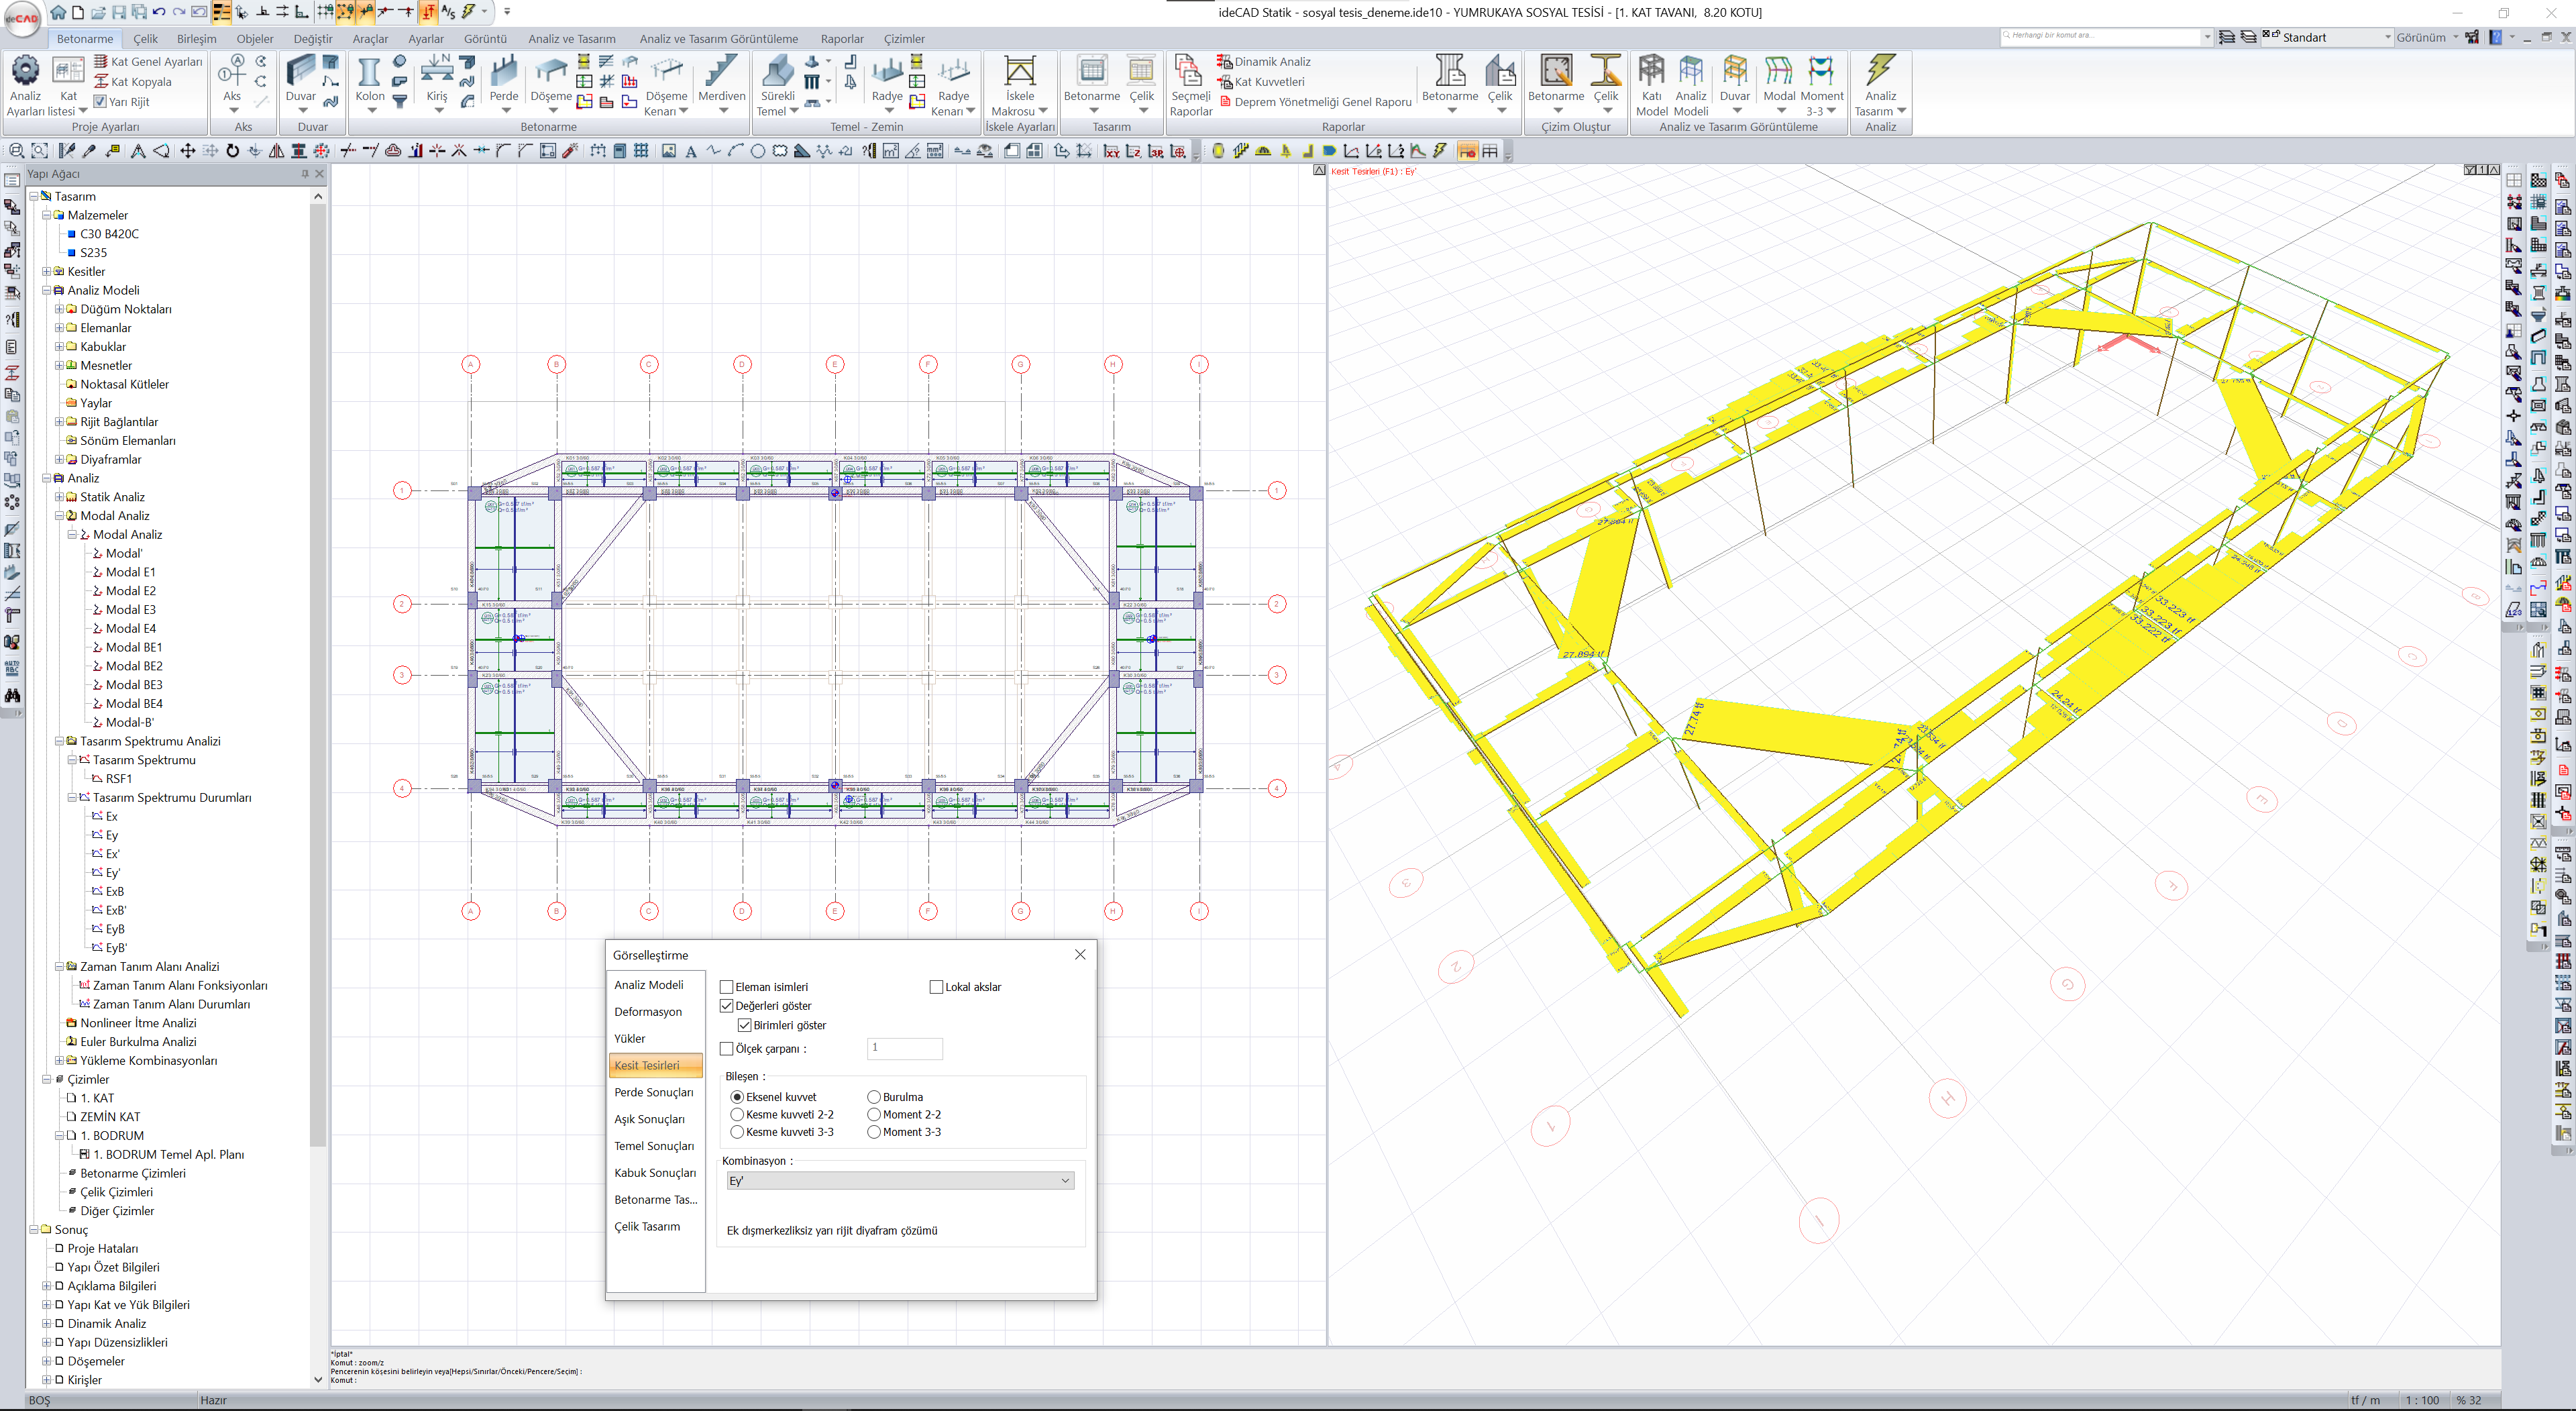Expand the Kesitler tree node
The image size is (2576, 1411).
46,272
